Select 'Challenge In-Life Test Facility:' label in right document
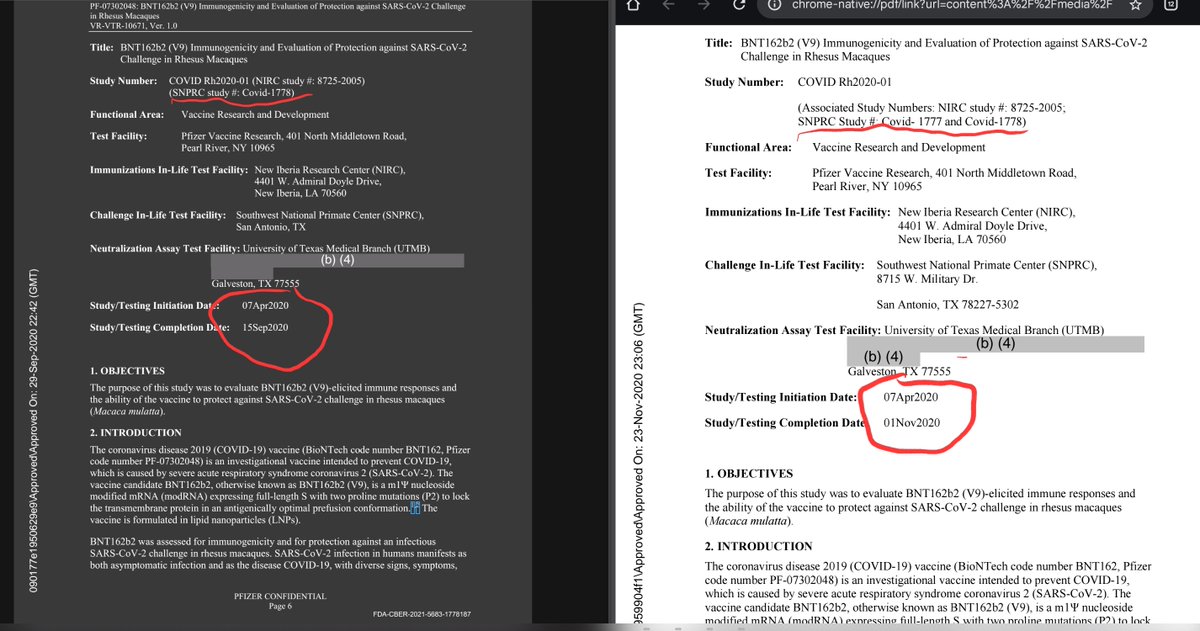 [785, 265]
